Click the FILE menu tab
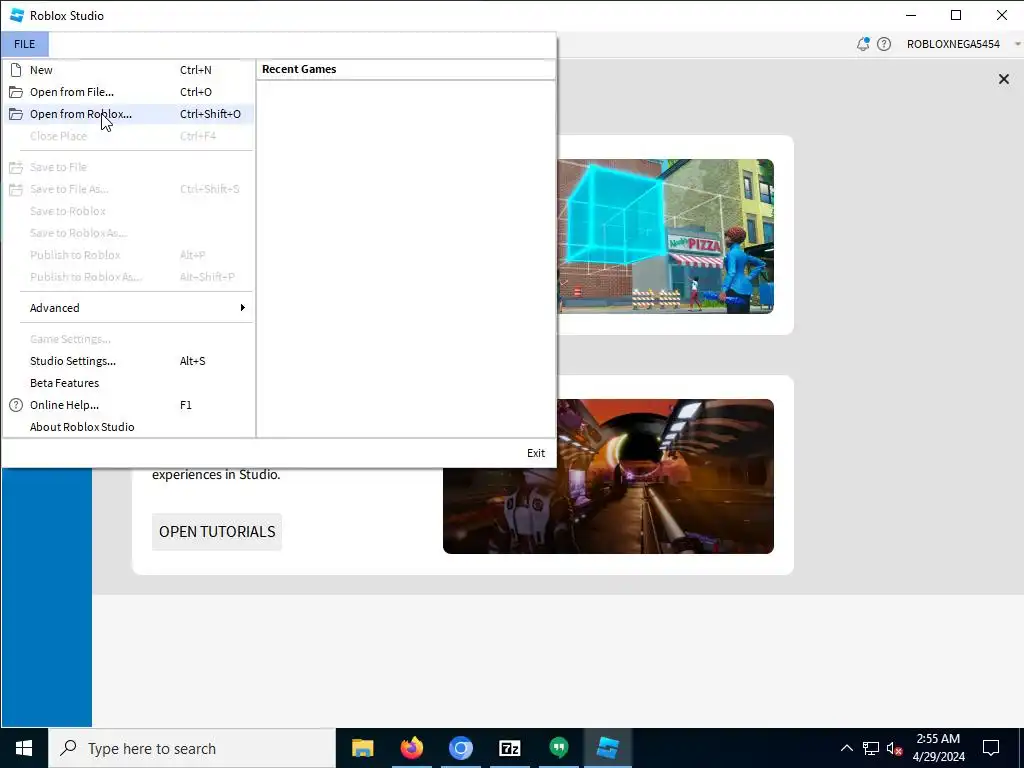 click(25, 44)
